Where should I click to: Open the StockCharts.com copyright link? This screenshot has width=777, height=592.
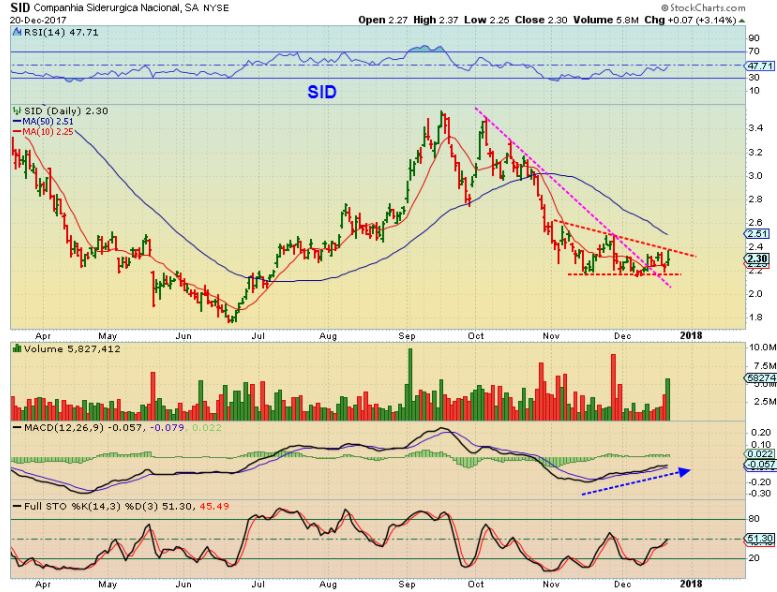(x=703, y=7)
